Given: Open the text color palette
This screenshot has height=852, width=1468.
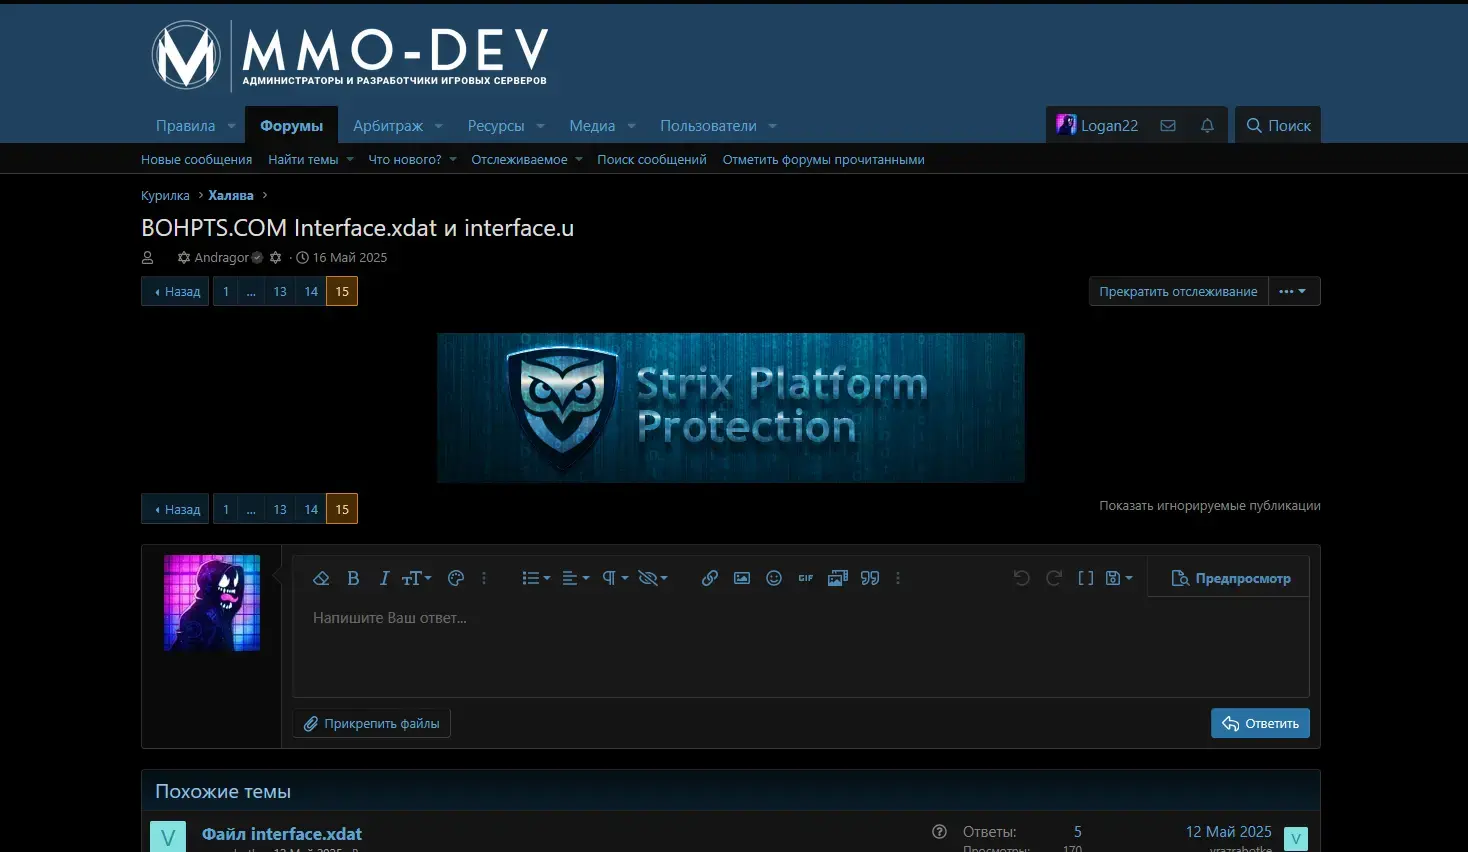Looking at the screenshot, I should click(456, 578).
